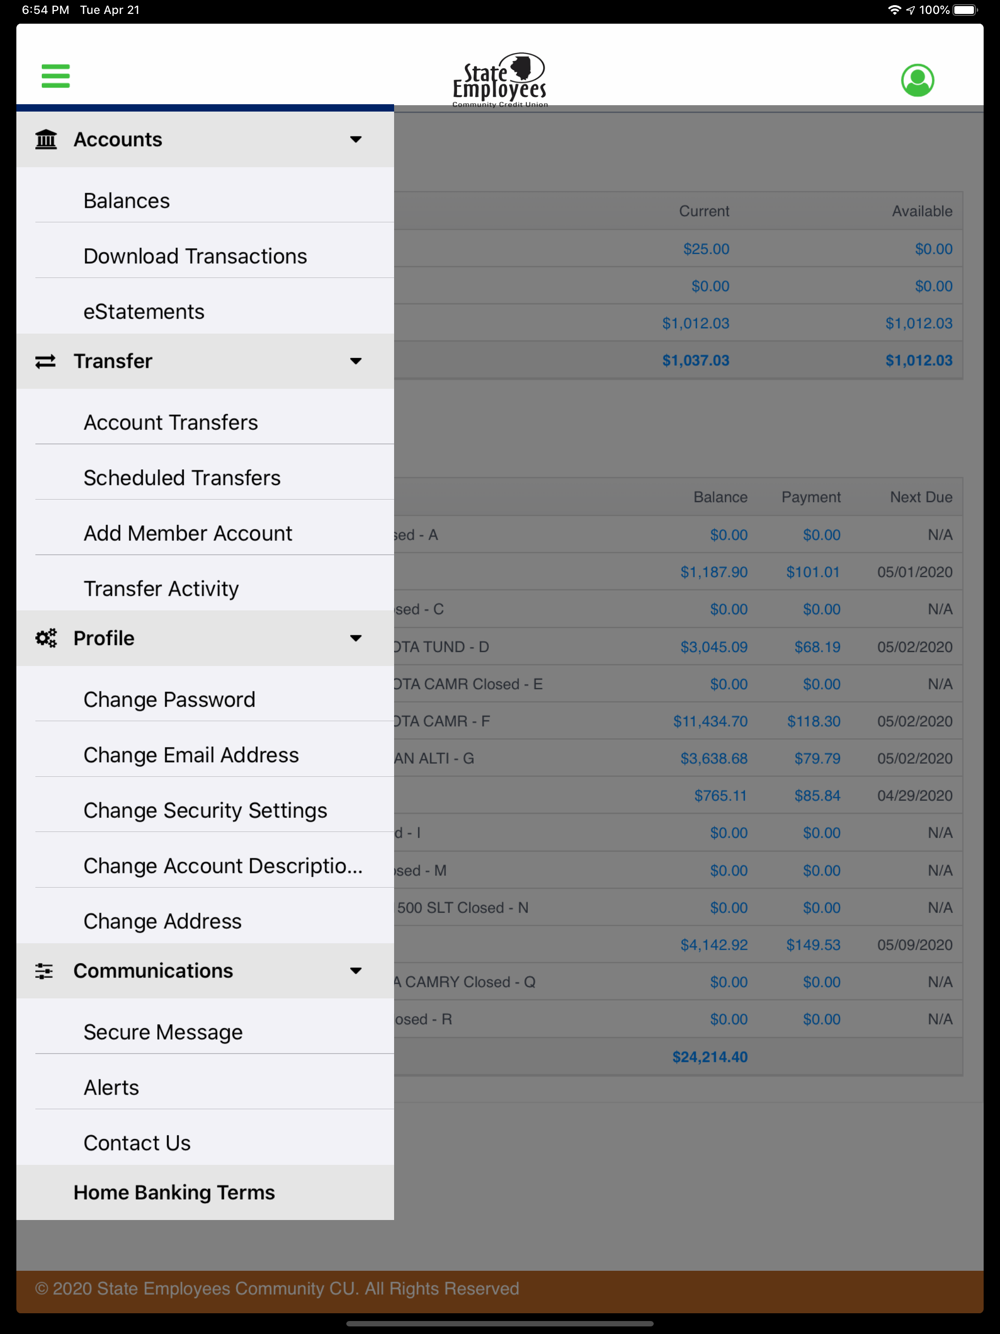Select the $24,214.40 loan total
This screenshot has height=1334, width=1000.
coord(710,1057)
